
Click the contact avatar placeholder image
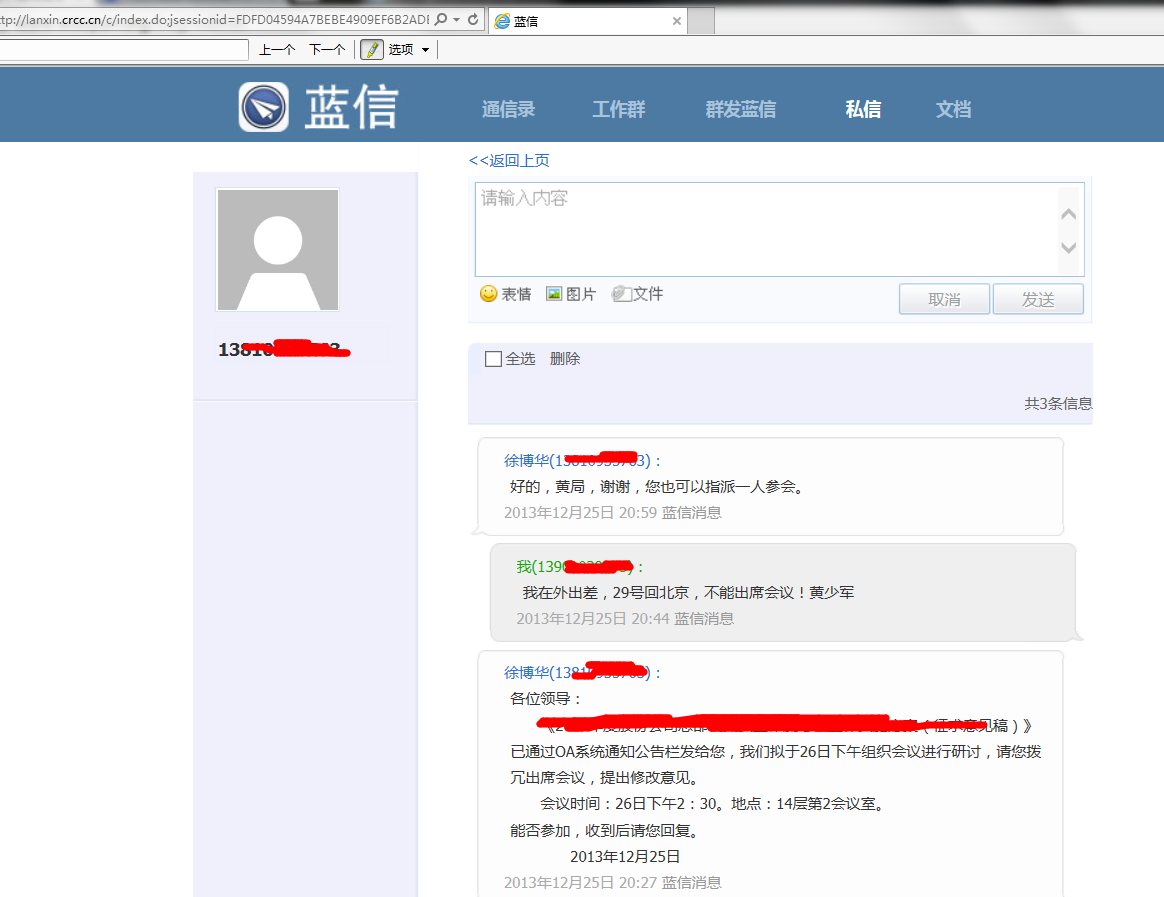(278, 249)
